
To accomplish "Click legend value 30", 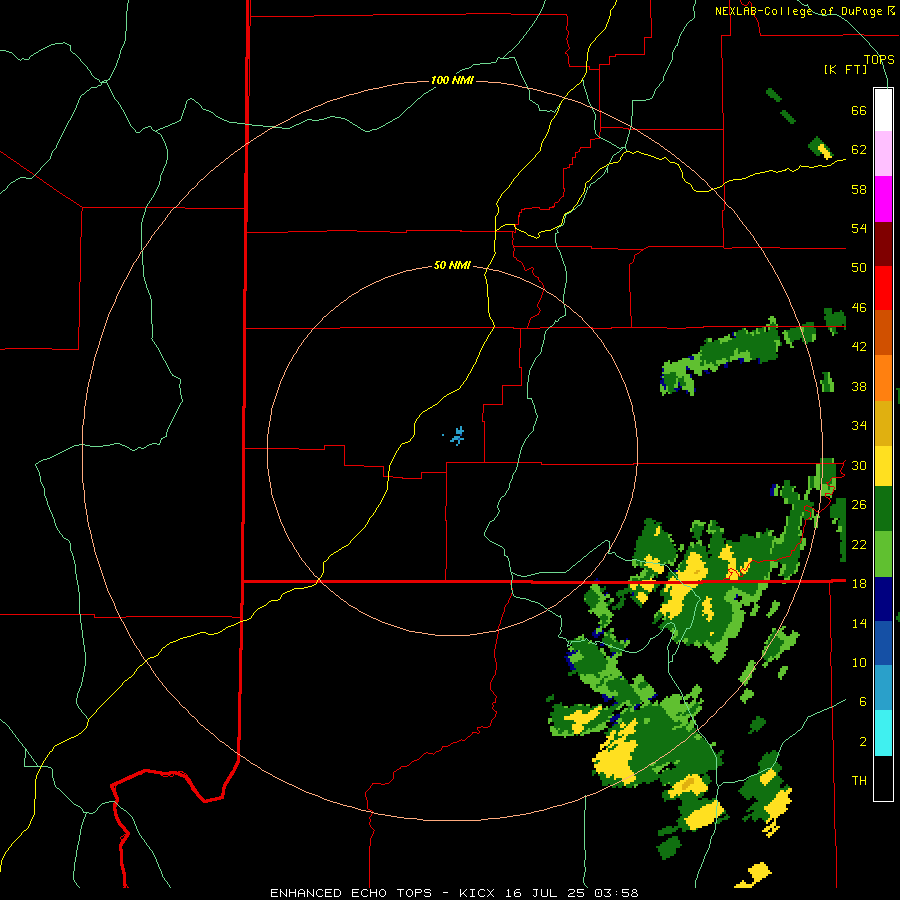I will [x=859, y=465].
